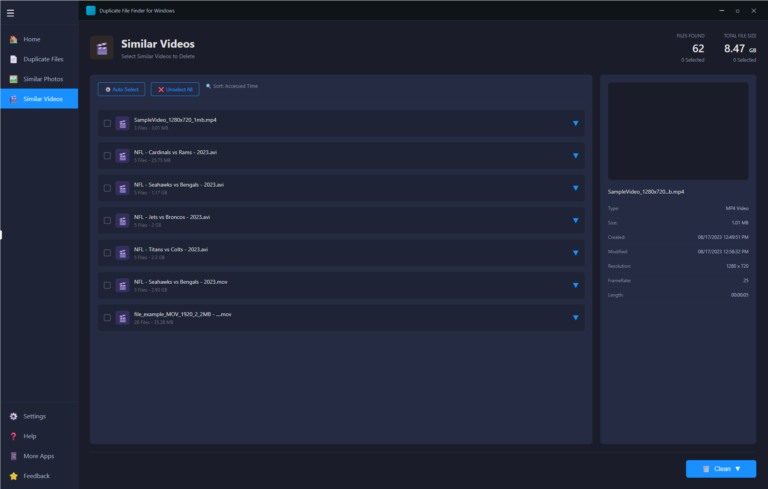Screen dimensions: 768x489
Task: Check the NFL Titans vs Colts checkbox
Action: coord(107,253)
